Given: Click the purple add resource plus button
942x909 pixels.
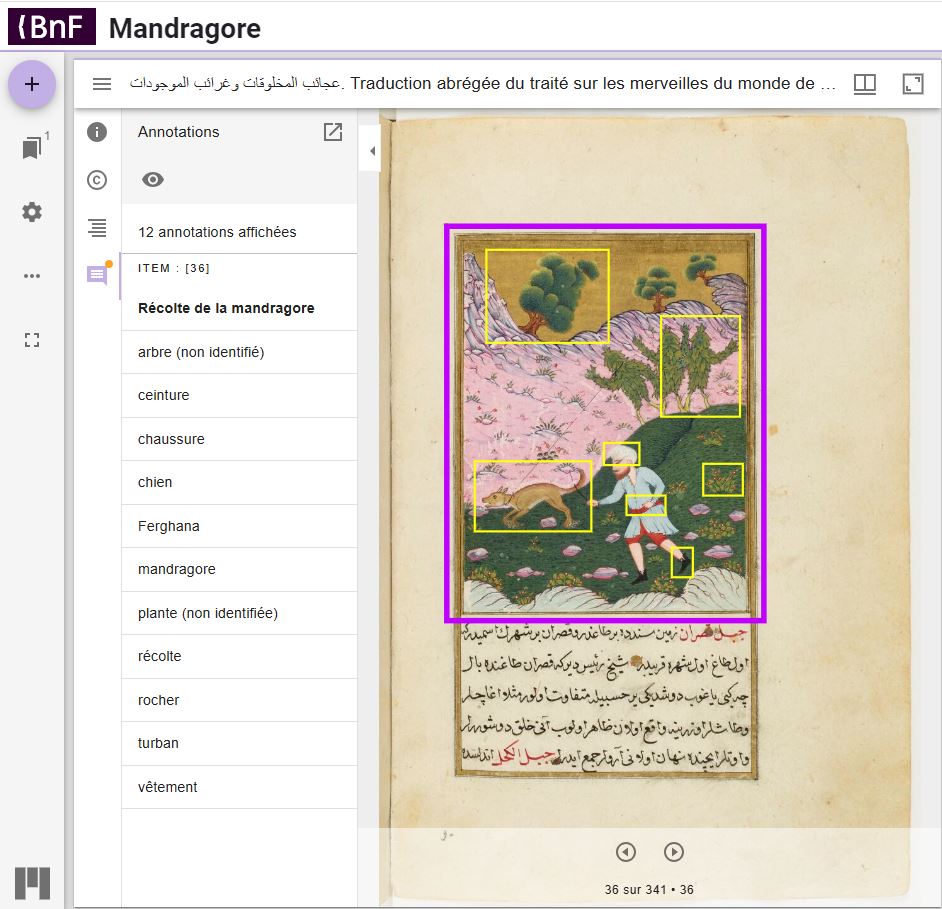Looking at the screenshot, I should point(32,85).
